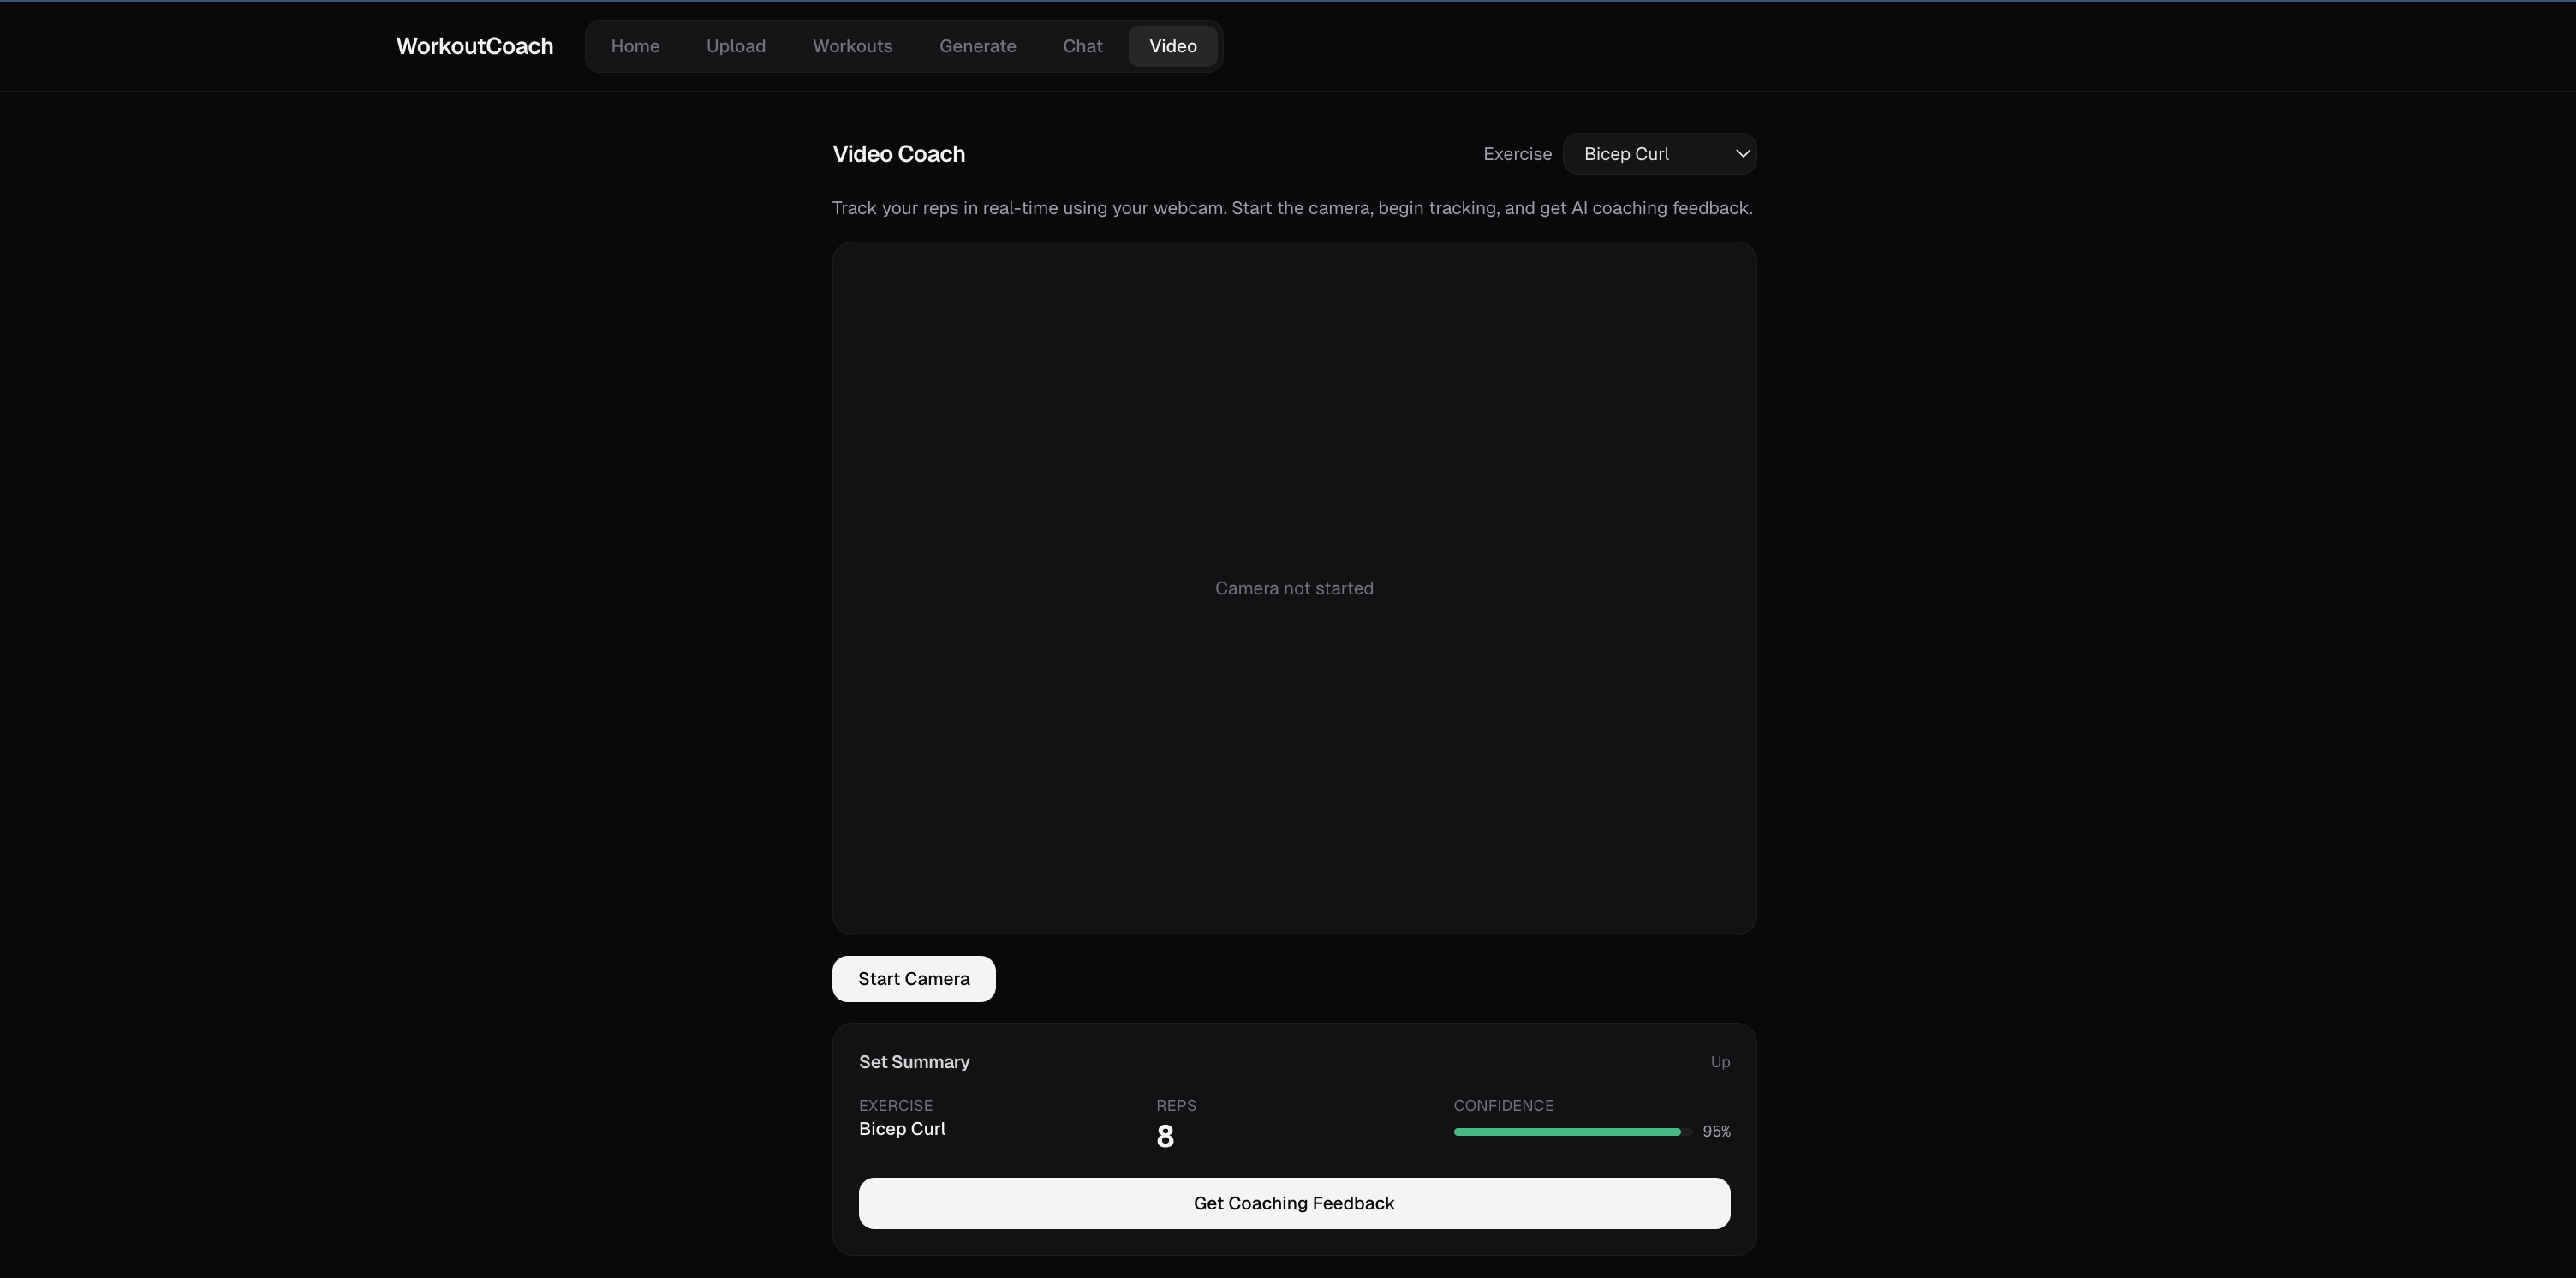
Task: Click the 95% confidence value
Action: pyautogui.click(x=1716, y=1132)
